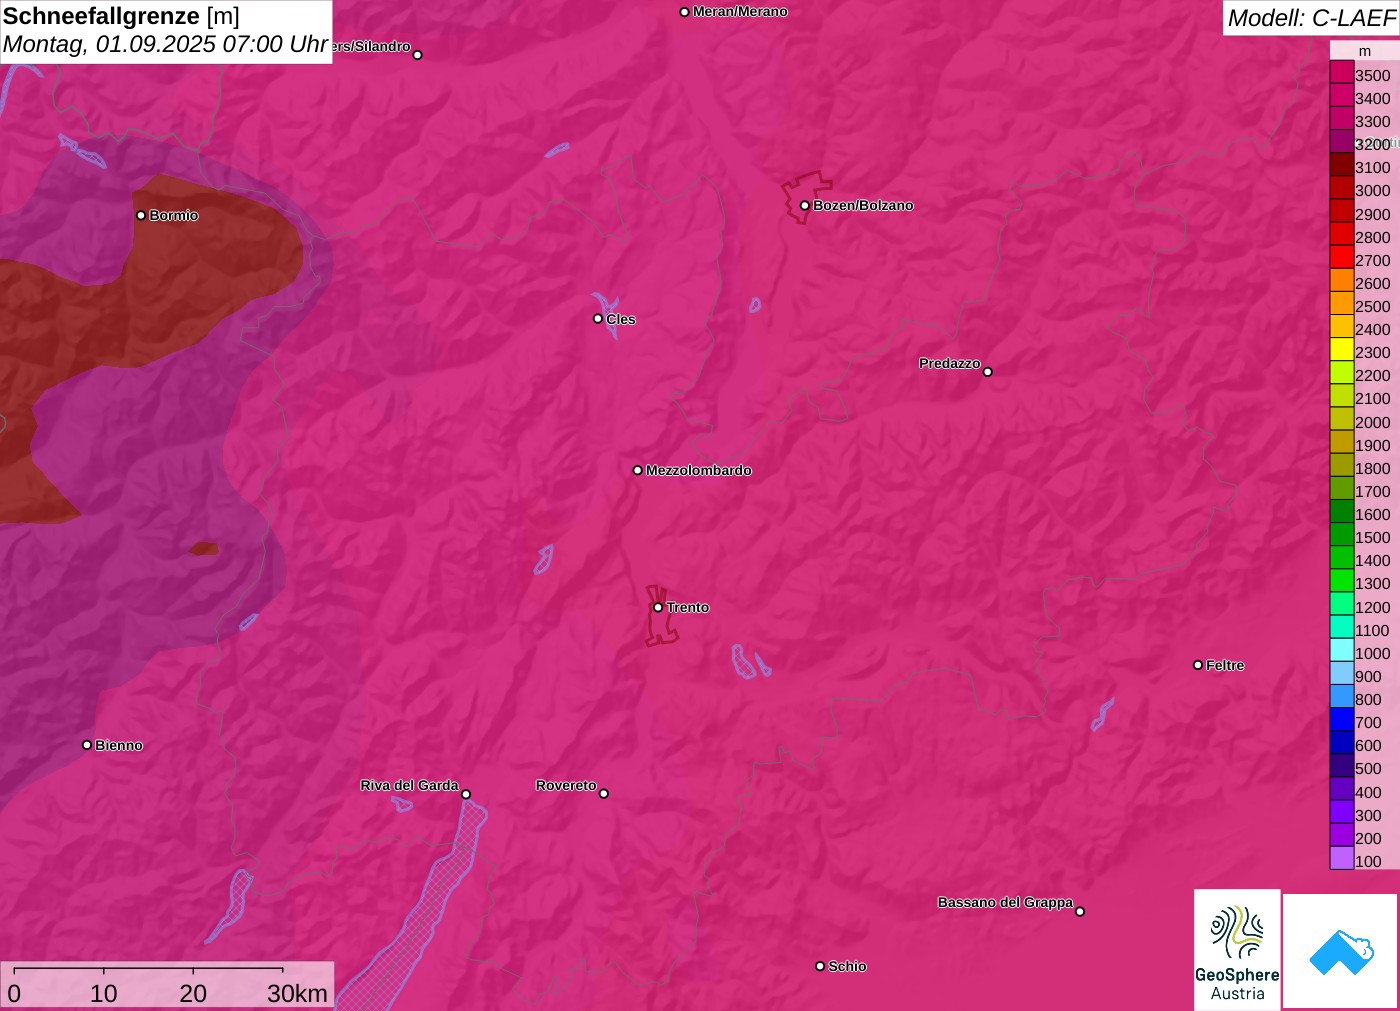Click the Schio town marker
1400x1011 pixels.
(x=820, y=966)
